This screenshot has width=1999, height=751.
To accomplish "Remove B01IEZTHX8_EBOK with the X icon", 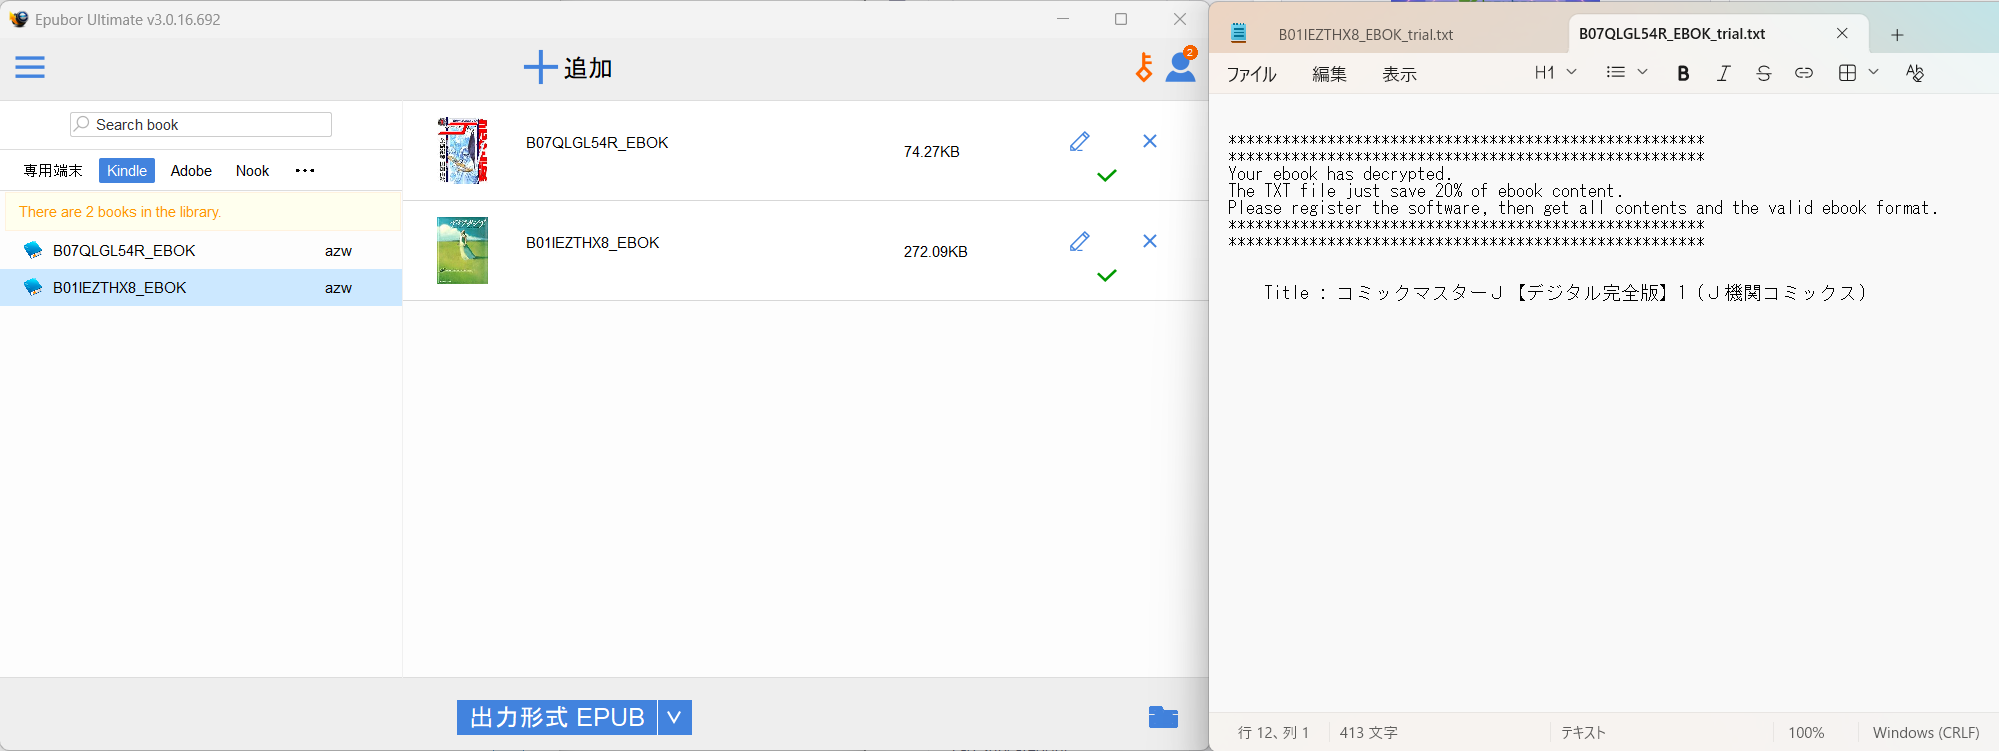I will (x=1150, y=241).
